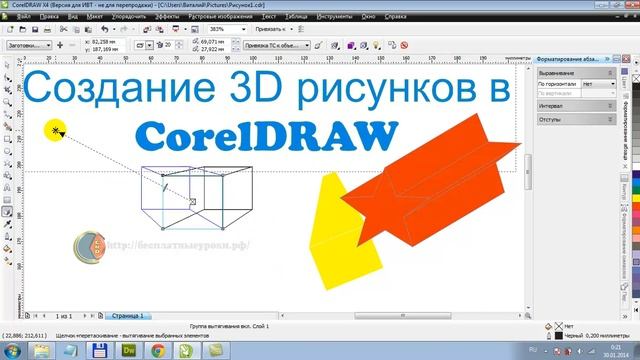Select the Freehand tool in the toolbox
640x360 pixels.
(7, 114)
